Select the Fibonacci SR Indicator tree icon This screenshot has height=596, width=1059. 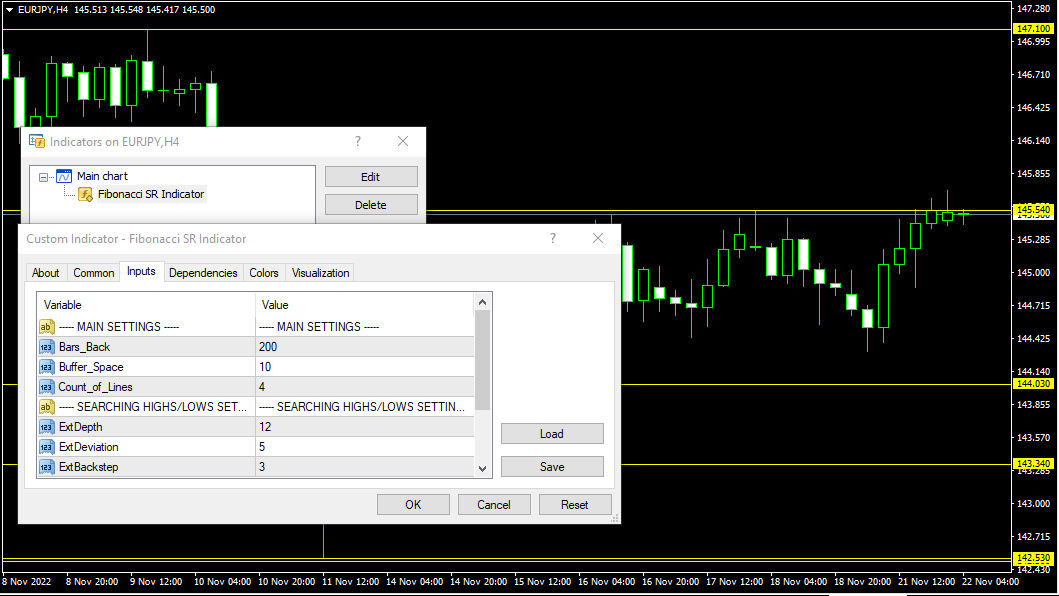tap(86, 194)
